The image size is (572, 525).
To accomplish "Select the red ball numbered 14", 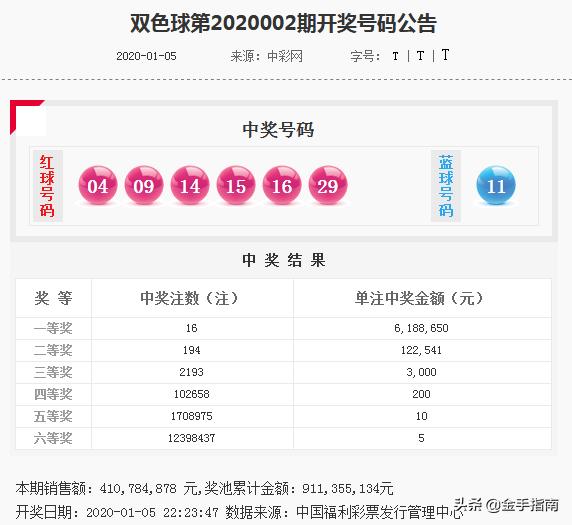I will click(190, 185).
